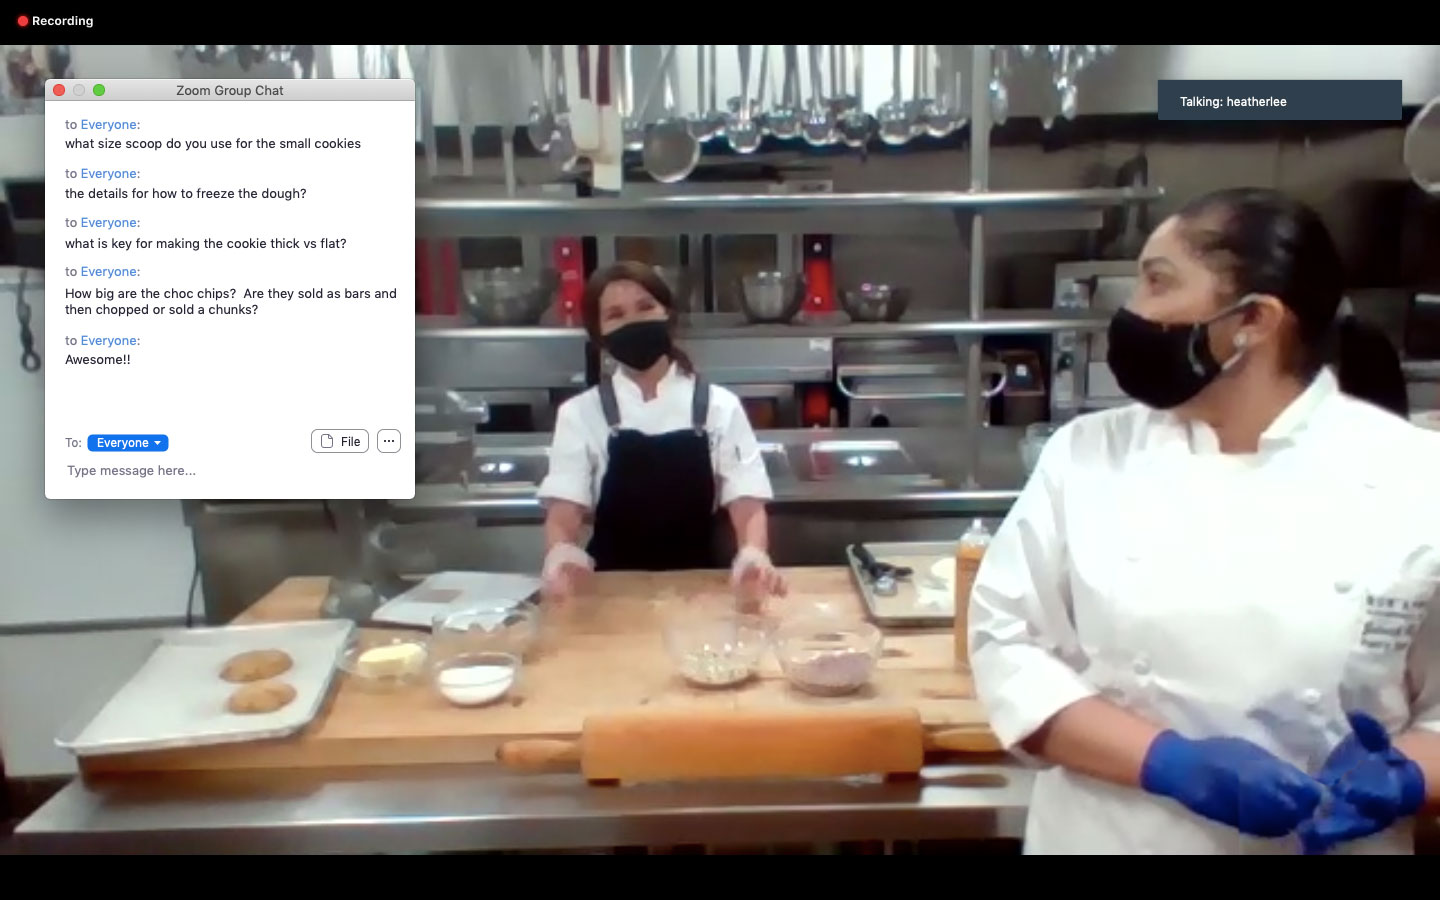Click the Awesome!! chat message

click(x=98, y=360)
